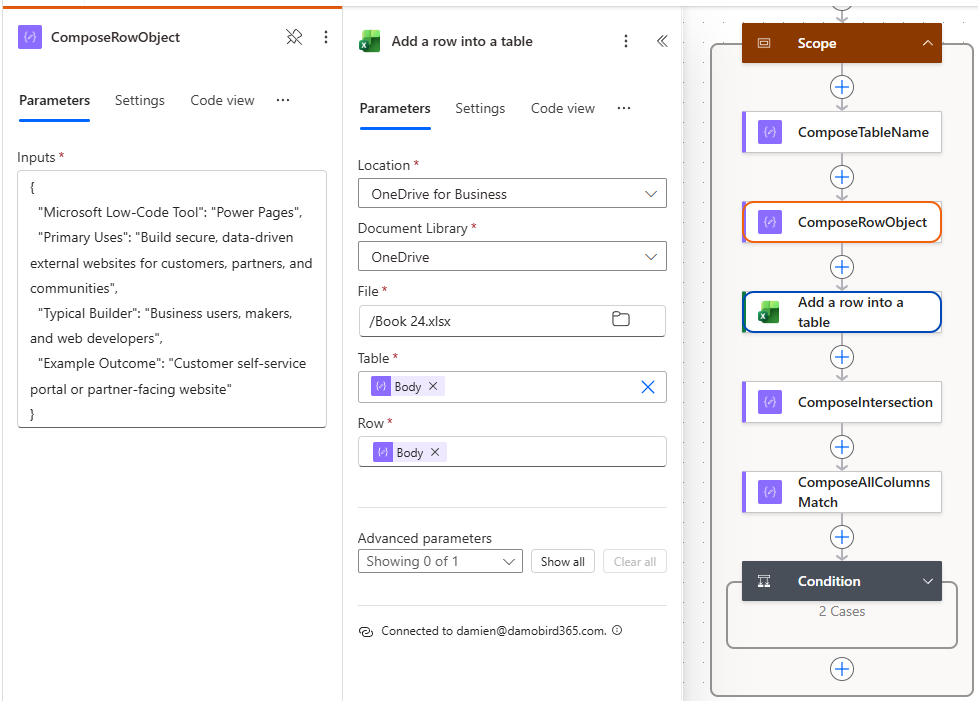Show more tabs in ComposeRowObject panel
978x701 pixels.
(283, 100)
